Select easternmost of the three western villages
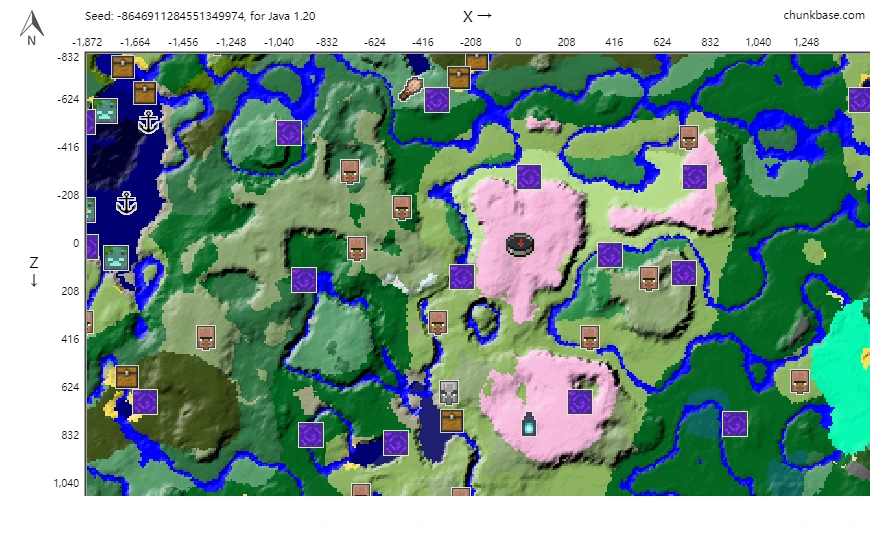This screenshot has width=870, height=540. pos(402,207)
